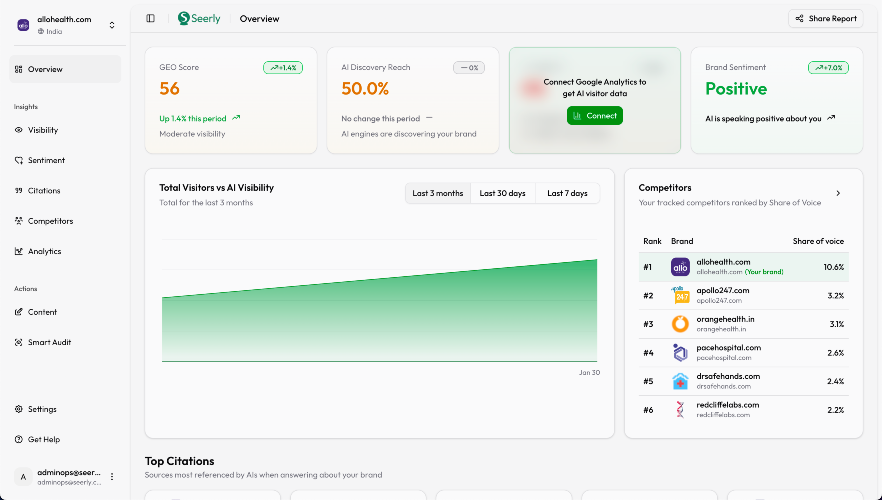Click the GEO Score +1.4% badge

coord(283,67)
